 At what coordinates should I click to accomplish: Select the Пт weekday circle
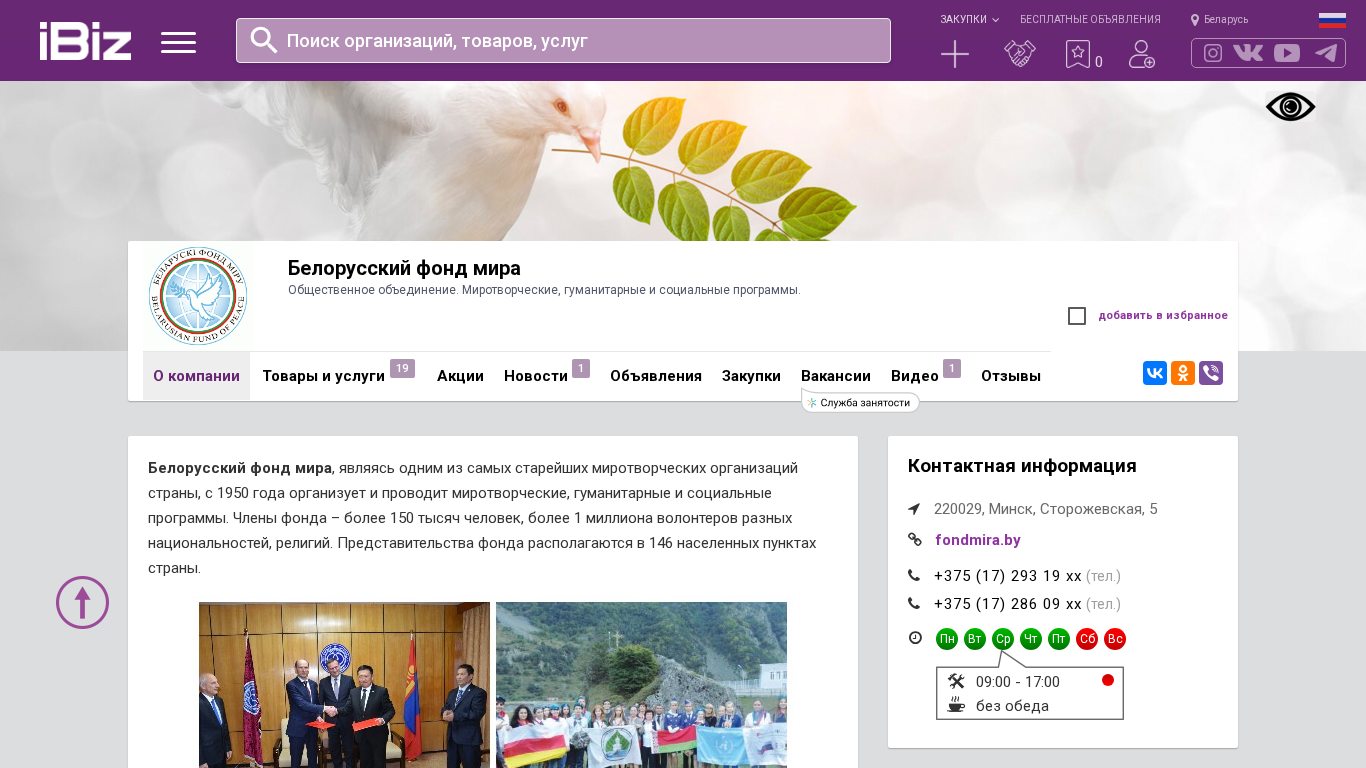1059,639
